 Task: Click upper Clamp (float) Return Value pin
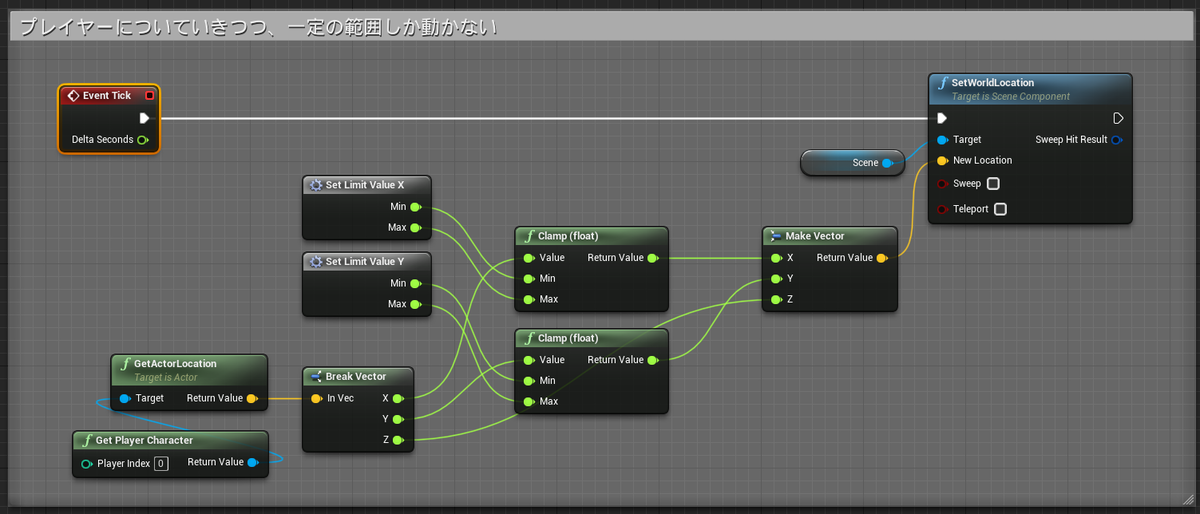pos(653,257)
